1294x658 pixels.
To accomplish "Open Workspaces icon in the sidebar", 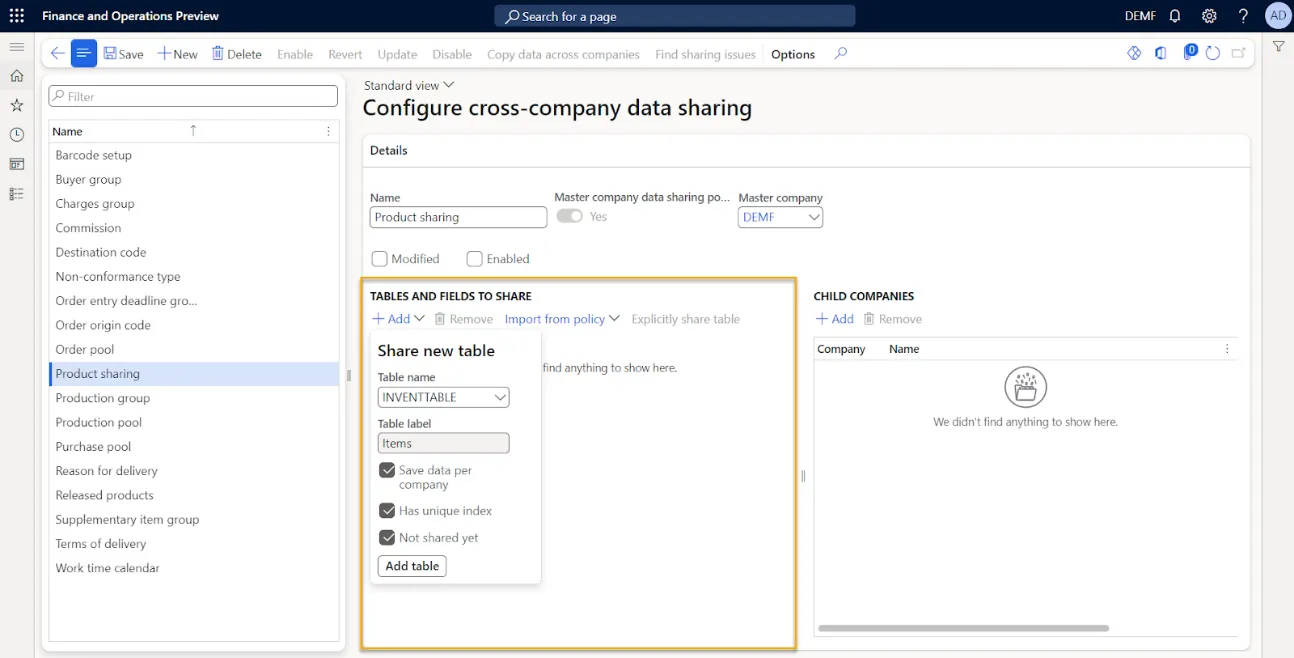I will (16, 164).
